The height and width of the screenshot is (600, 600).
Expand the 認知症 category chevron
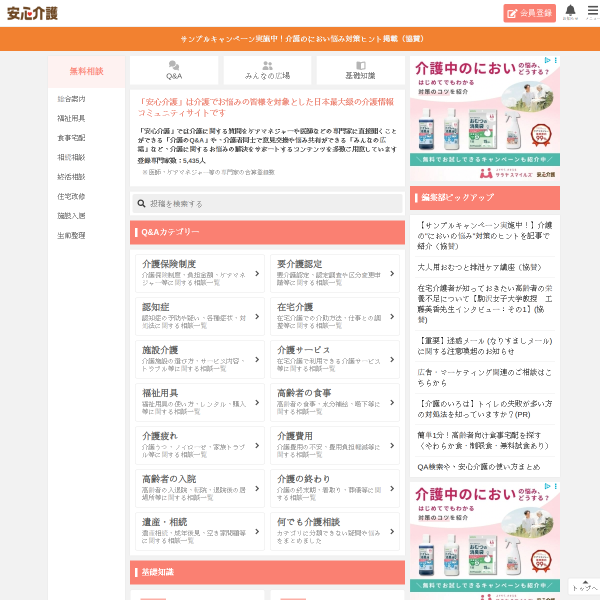pyautogui.click(x=257, y=316)
